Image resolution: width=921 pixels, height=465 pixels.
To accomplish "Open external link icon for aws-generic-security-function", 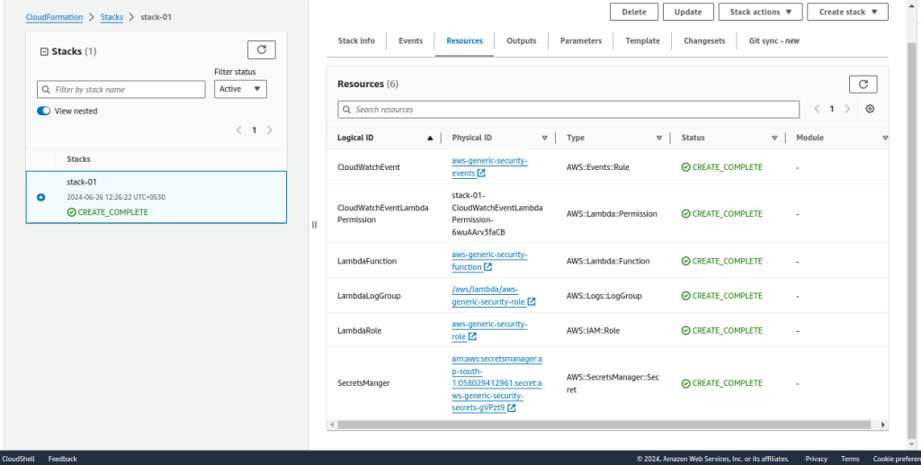I will (x=488, y=267).
